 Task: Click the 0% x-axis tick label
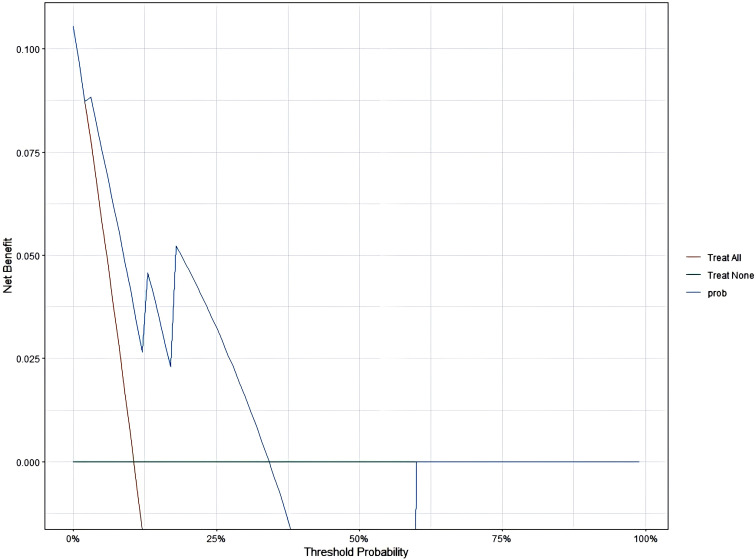point(73,539)
